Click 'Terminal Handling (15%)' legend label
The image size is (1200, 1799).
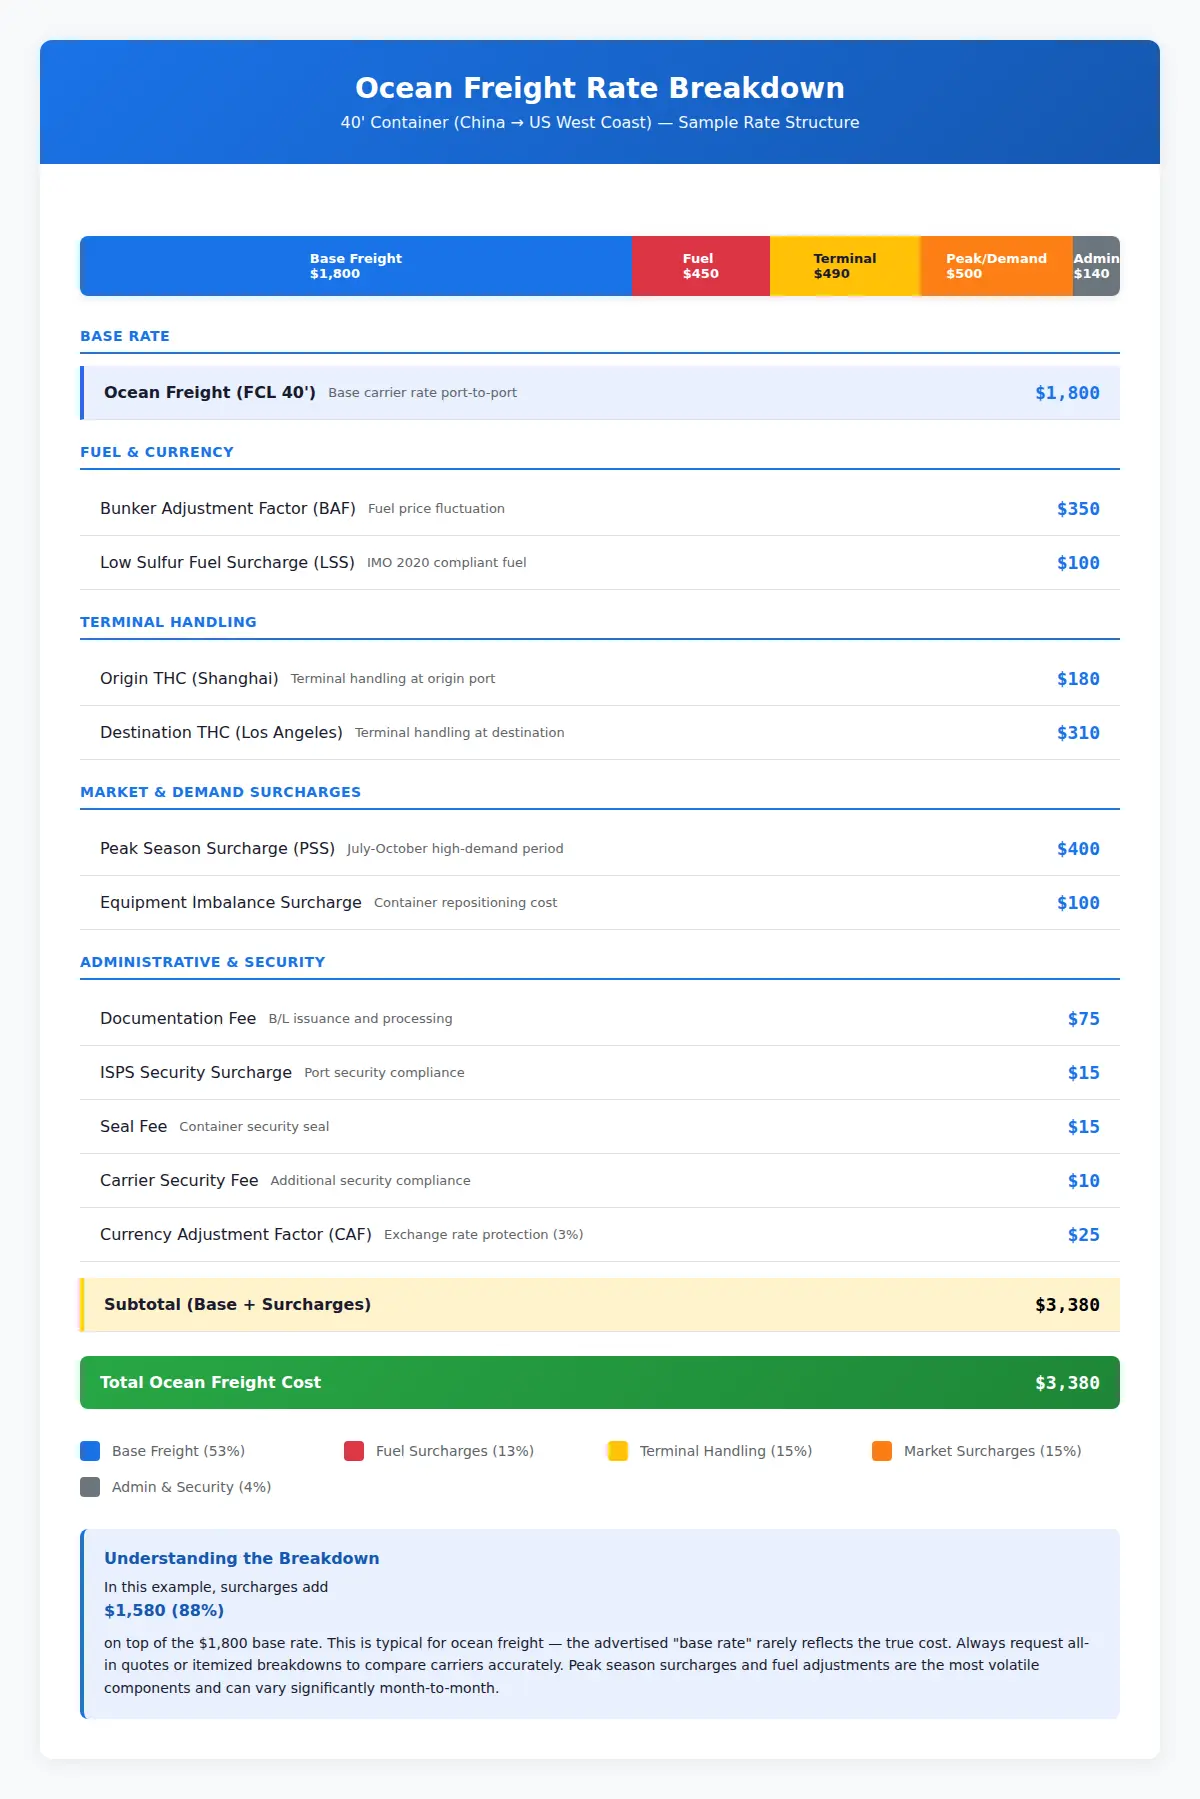point(726,1451)
